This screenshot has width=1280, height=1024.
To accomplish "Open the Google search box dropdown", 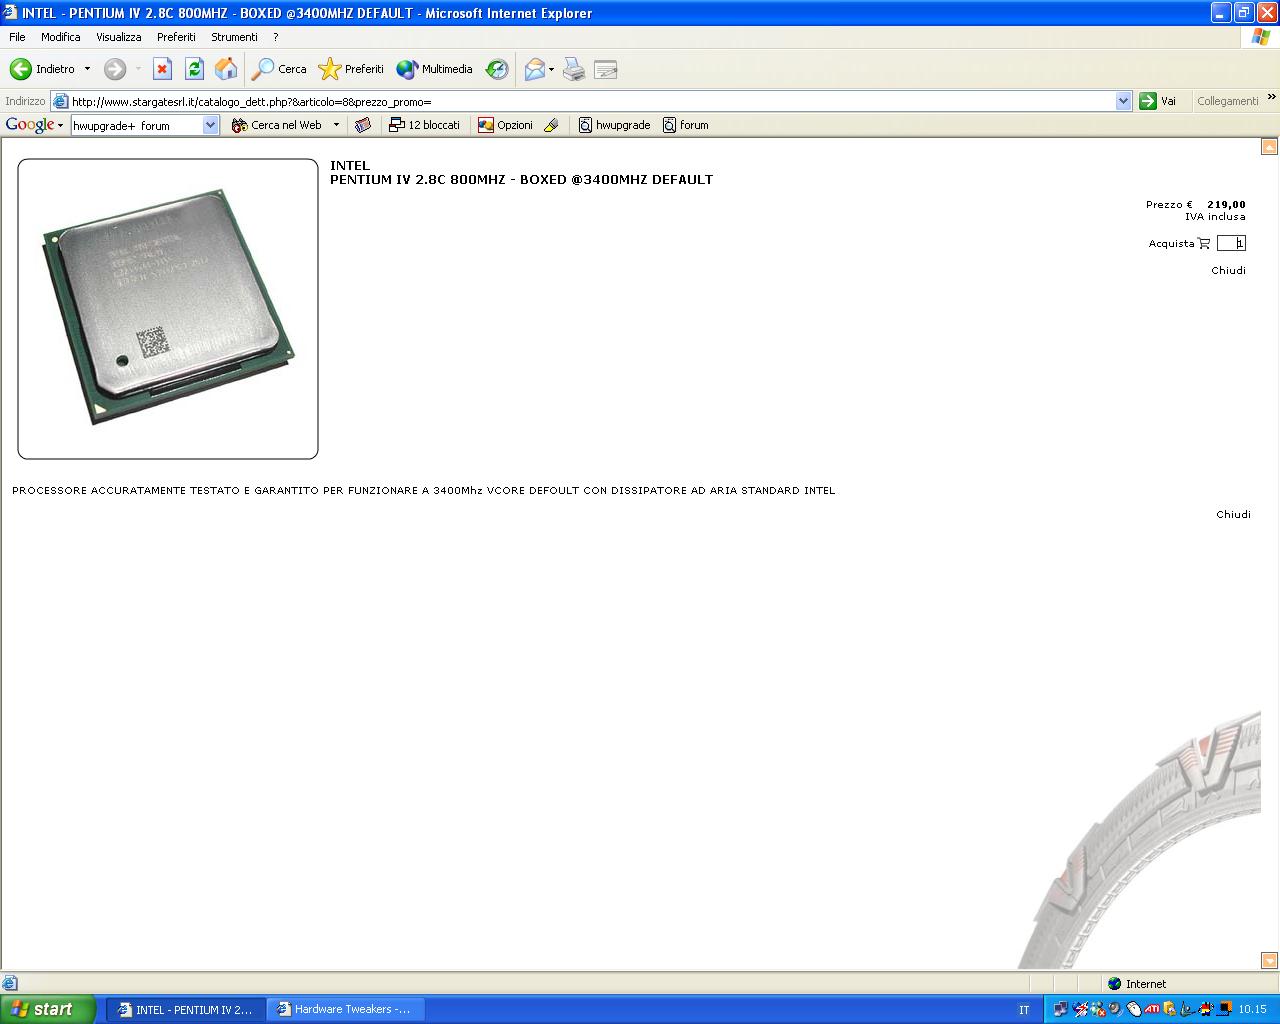I will [210, 125].
